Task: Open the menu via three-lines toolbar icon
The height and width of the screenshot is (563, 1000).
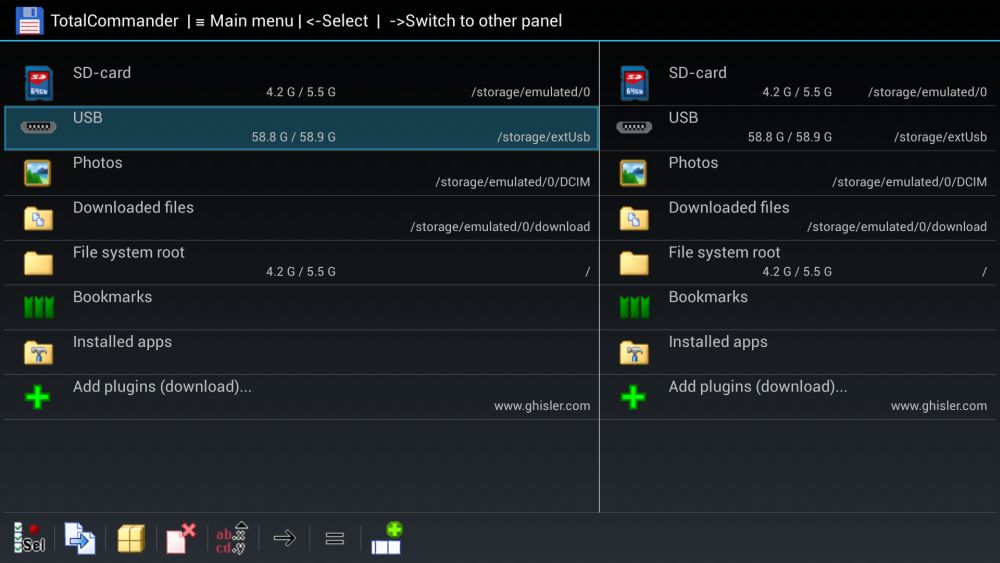Action: pos(335,539)
